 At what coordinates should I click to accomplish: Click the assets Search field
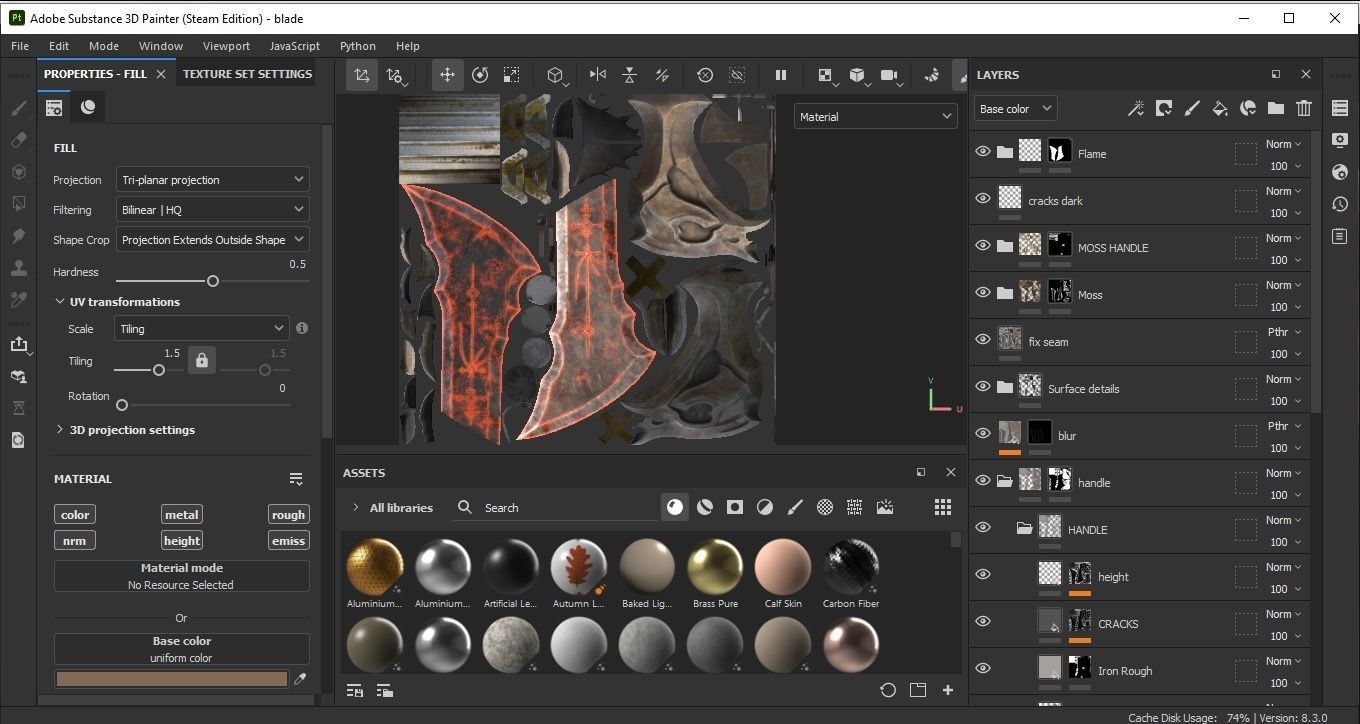555,508
